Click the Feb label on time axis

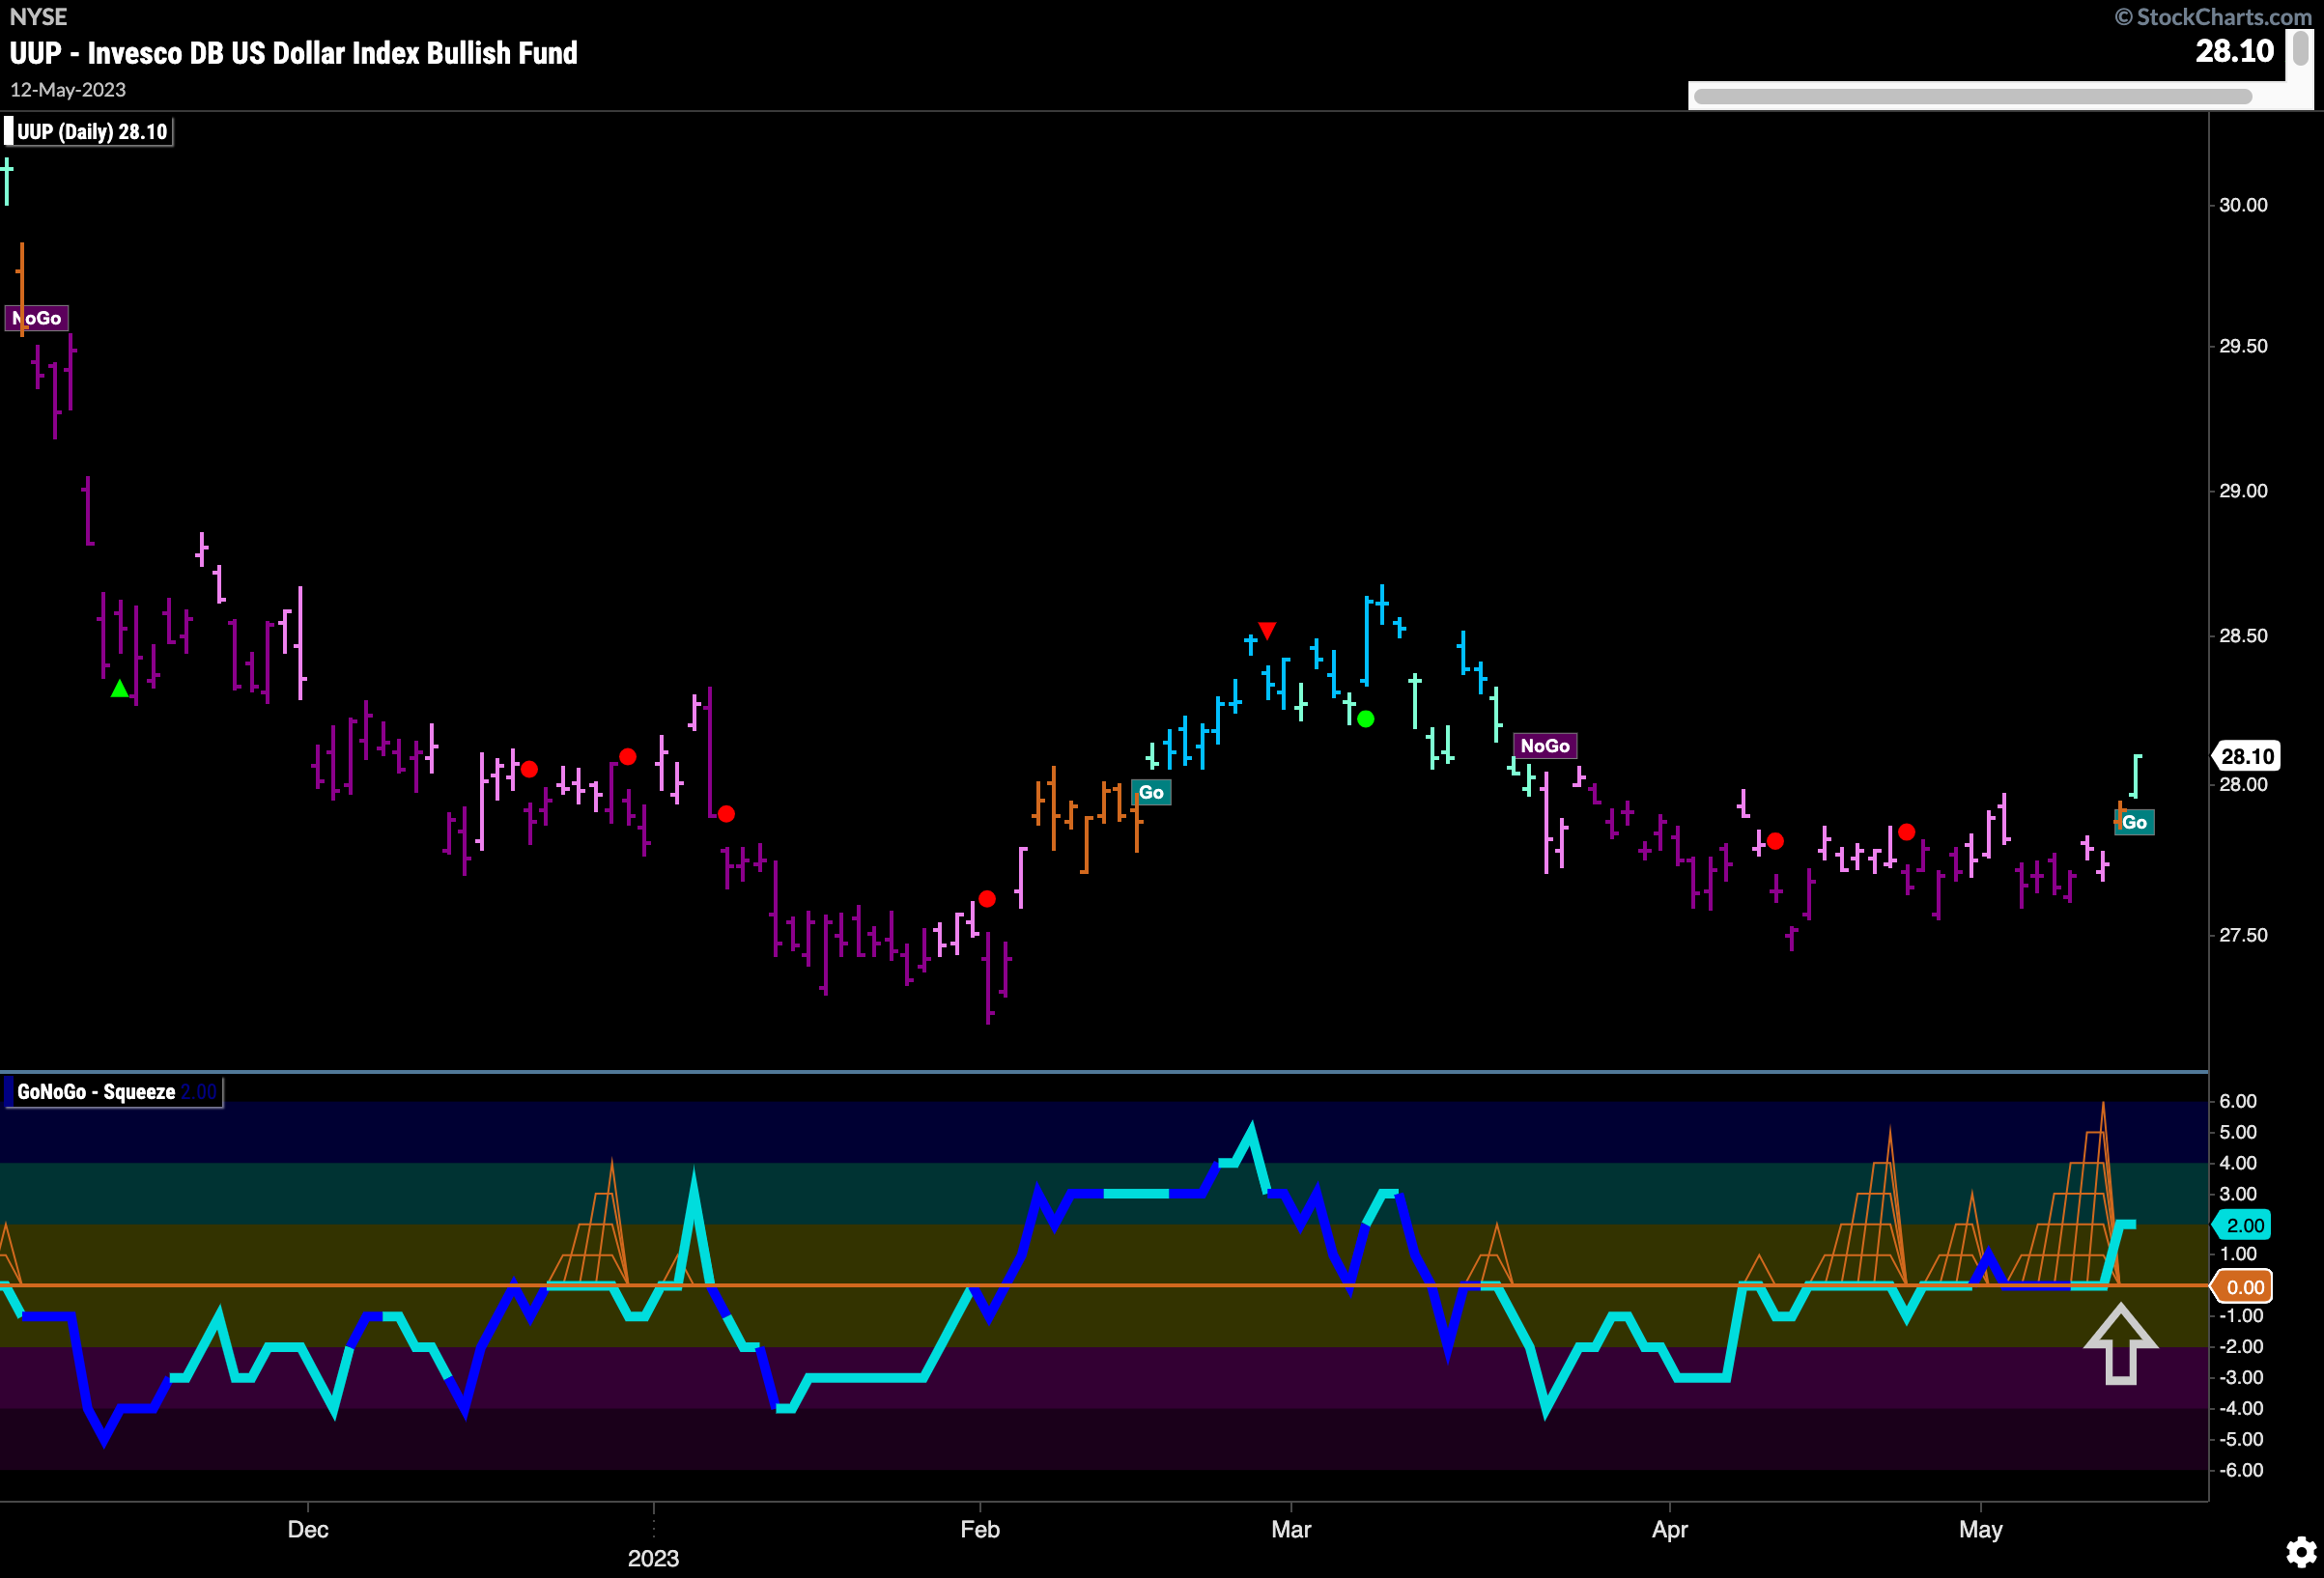(x=980, y=1529)
